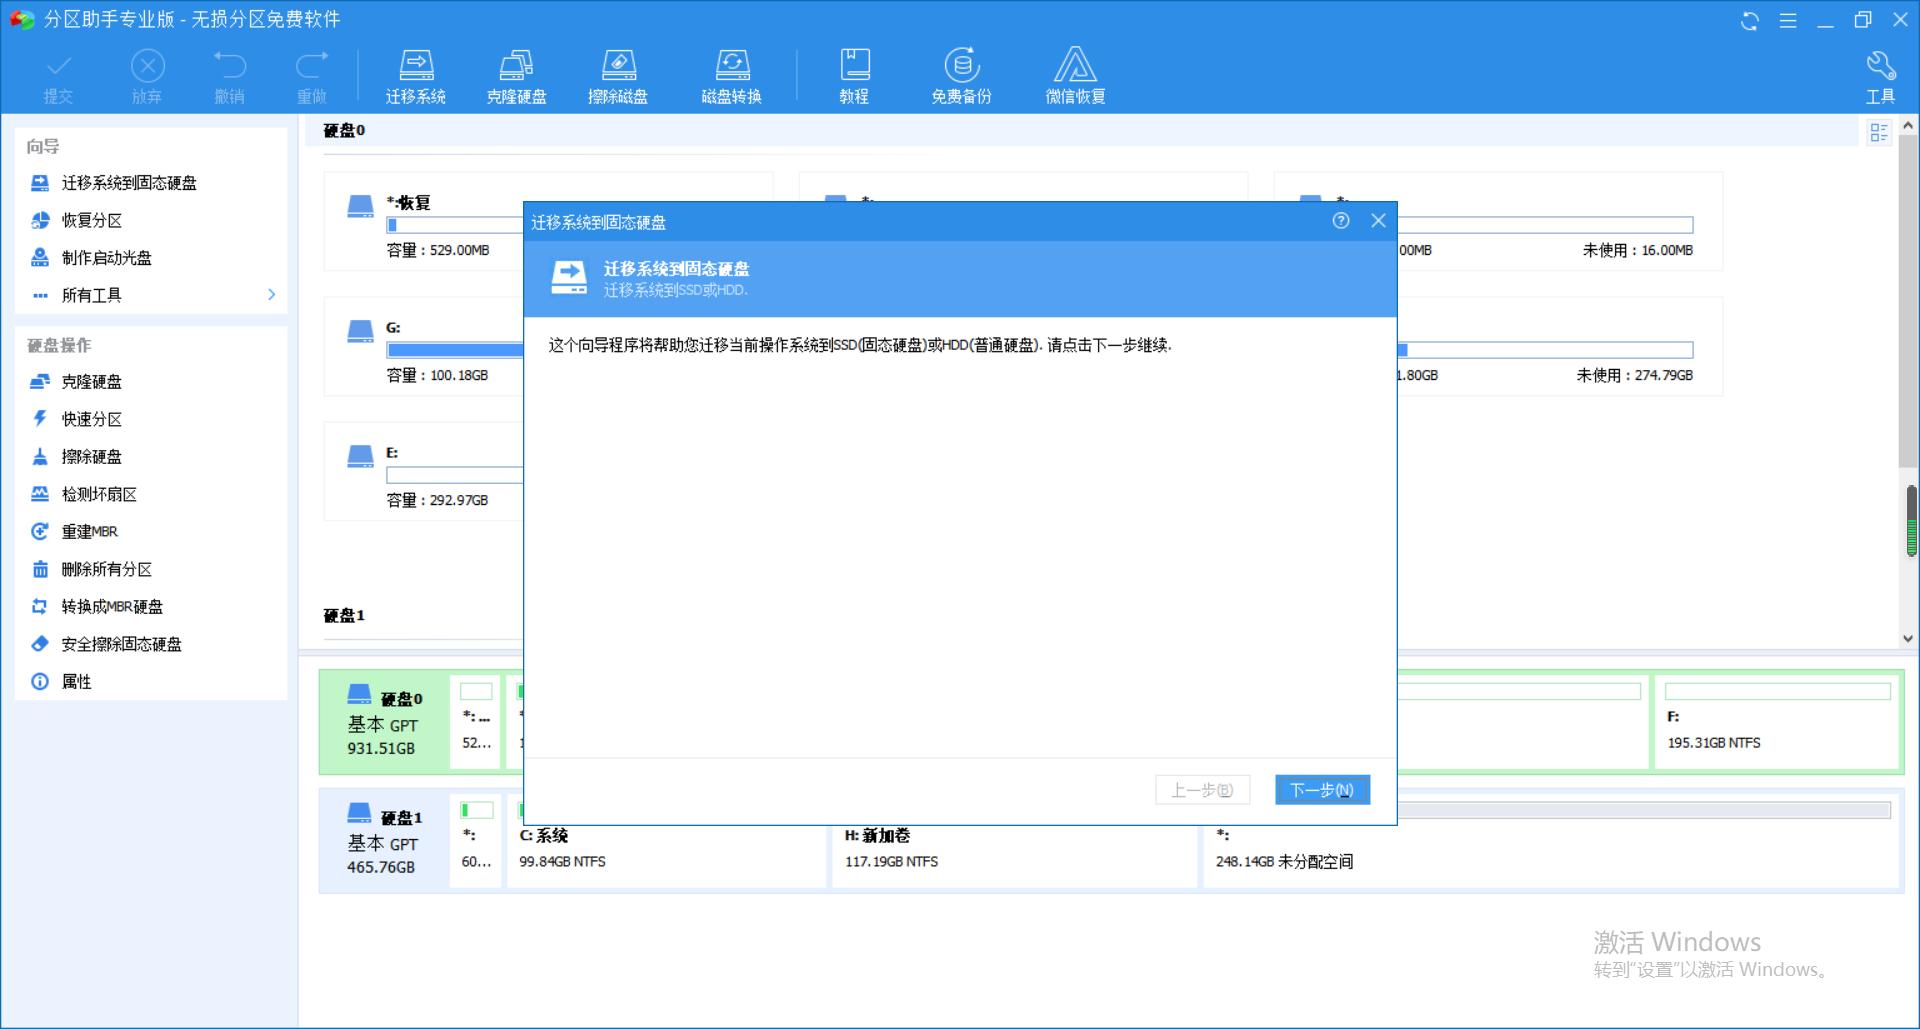Click the refresh icon in the title bar
The image size is (1920, 1029).
pyautogui.click(x=1750, y=20)
